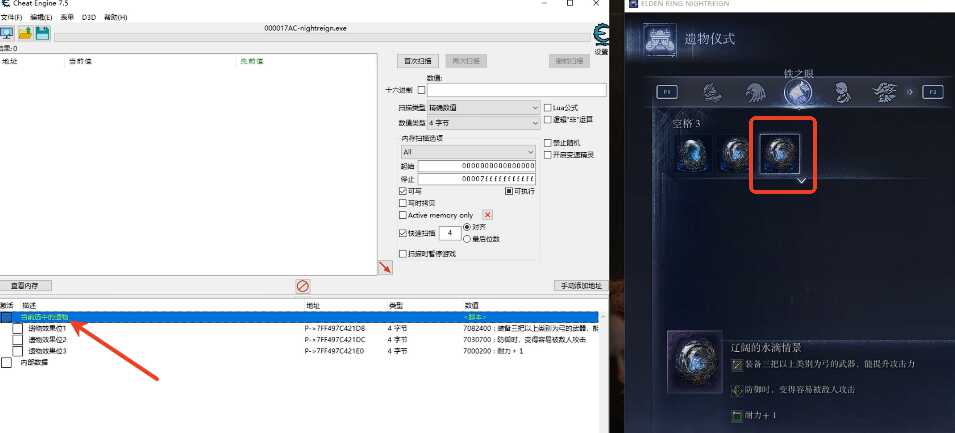Click the F1 key prompt in Nightreign

click(x=667, y=92)
